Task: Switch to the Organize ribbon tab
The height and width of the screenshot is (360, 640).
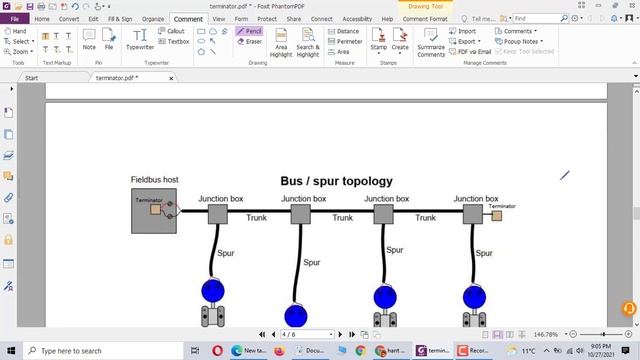Action: pyautogui.click(x=153, y=19)
